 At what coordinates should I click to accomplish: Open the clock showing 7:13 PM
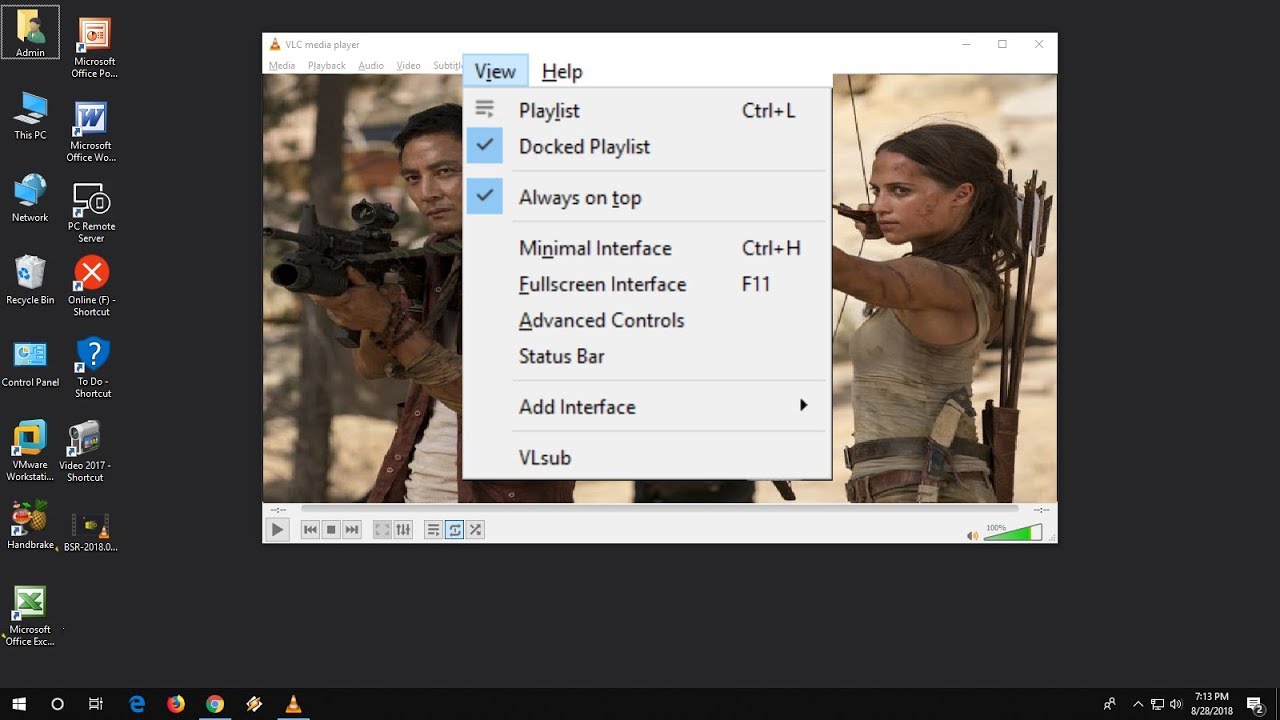point(1211,704)
